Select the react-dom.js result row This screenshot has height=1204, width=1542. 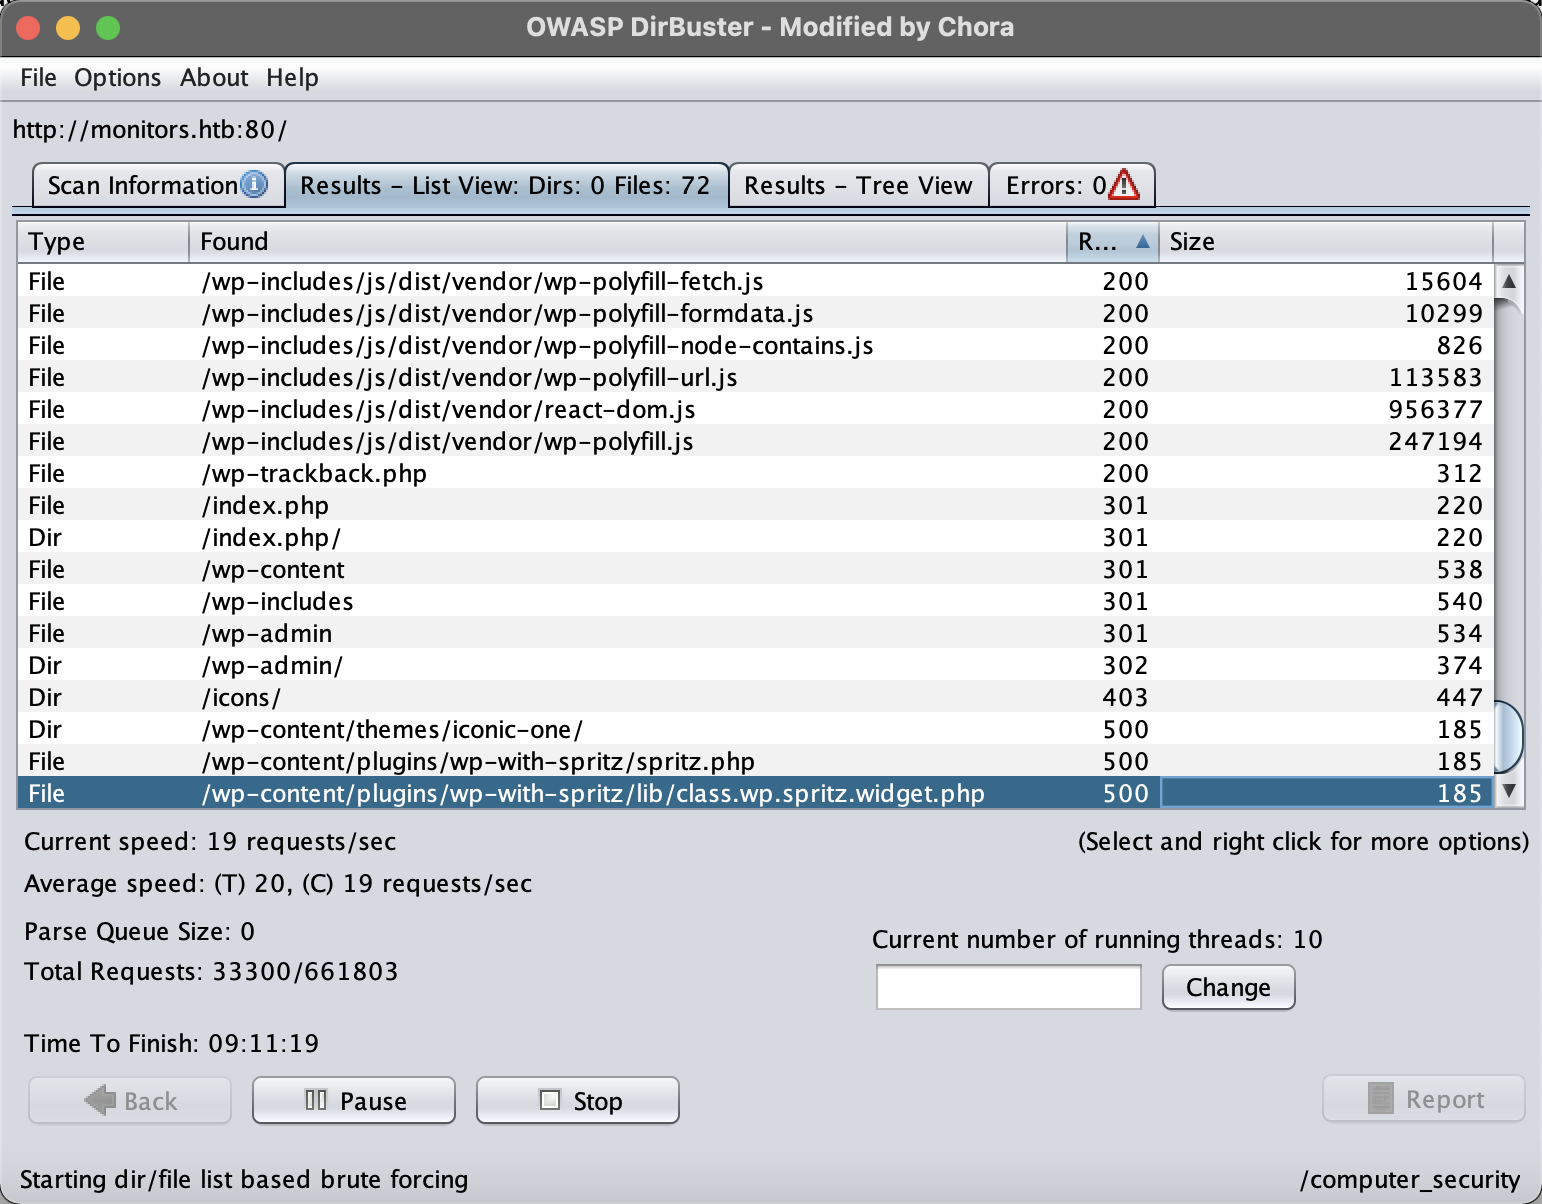tap(755, 409)
